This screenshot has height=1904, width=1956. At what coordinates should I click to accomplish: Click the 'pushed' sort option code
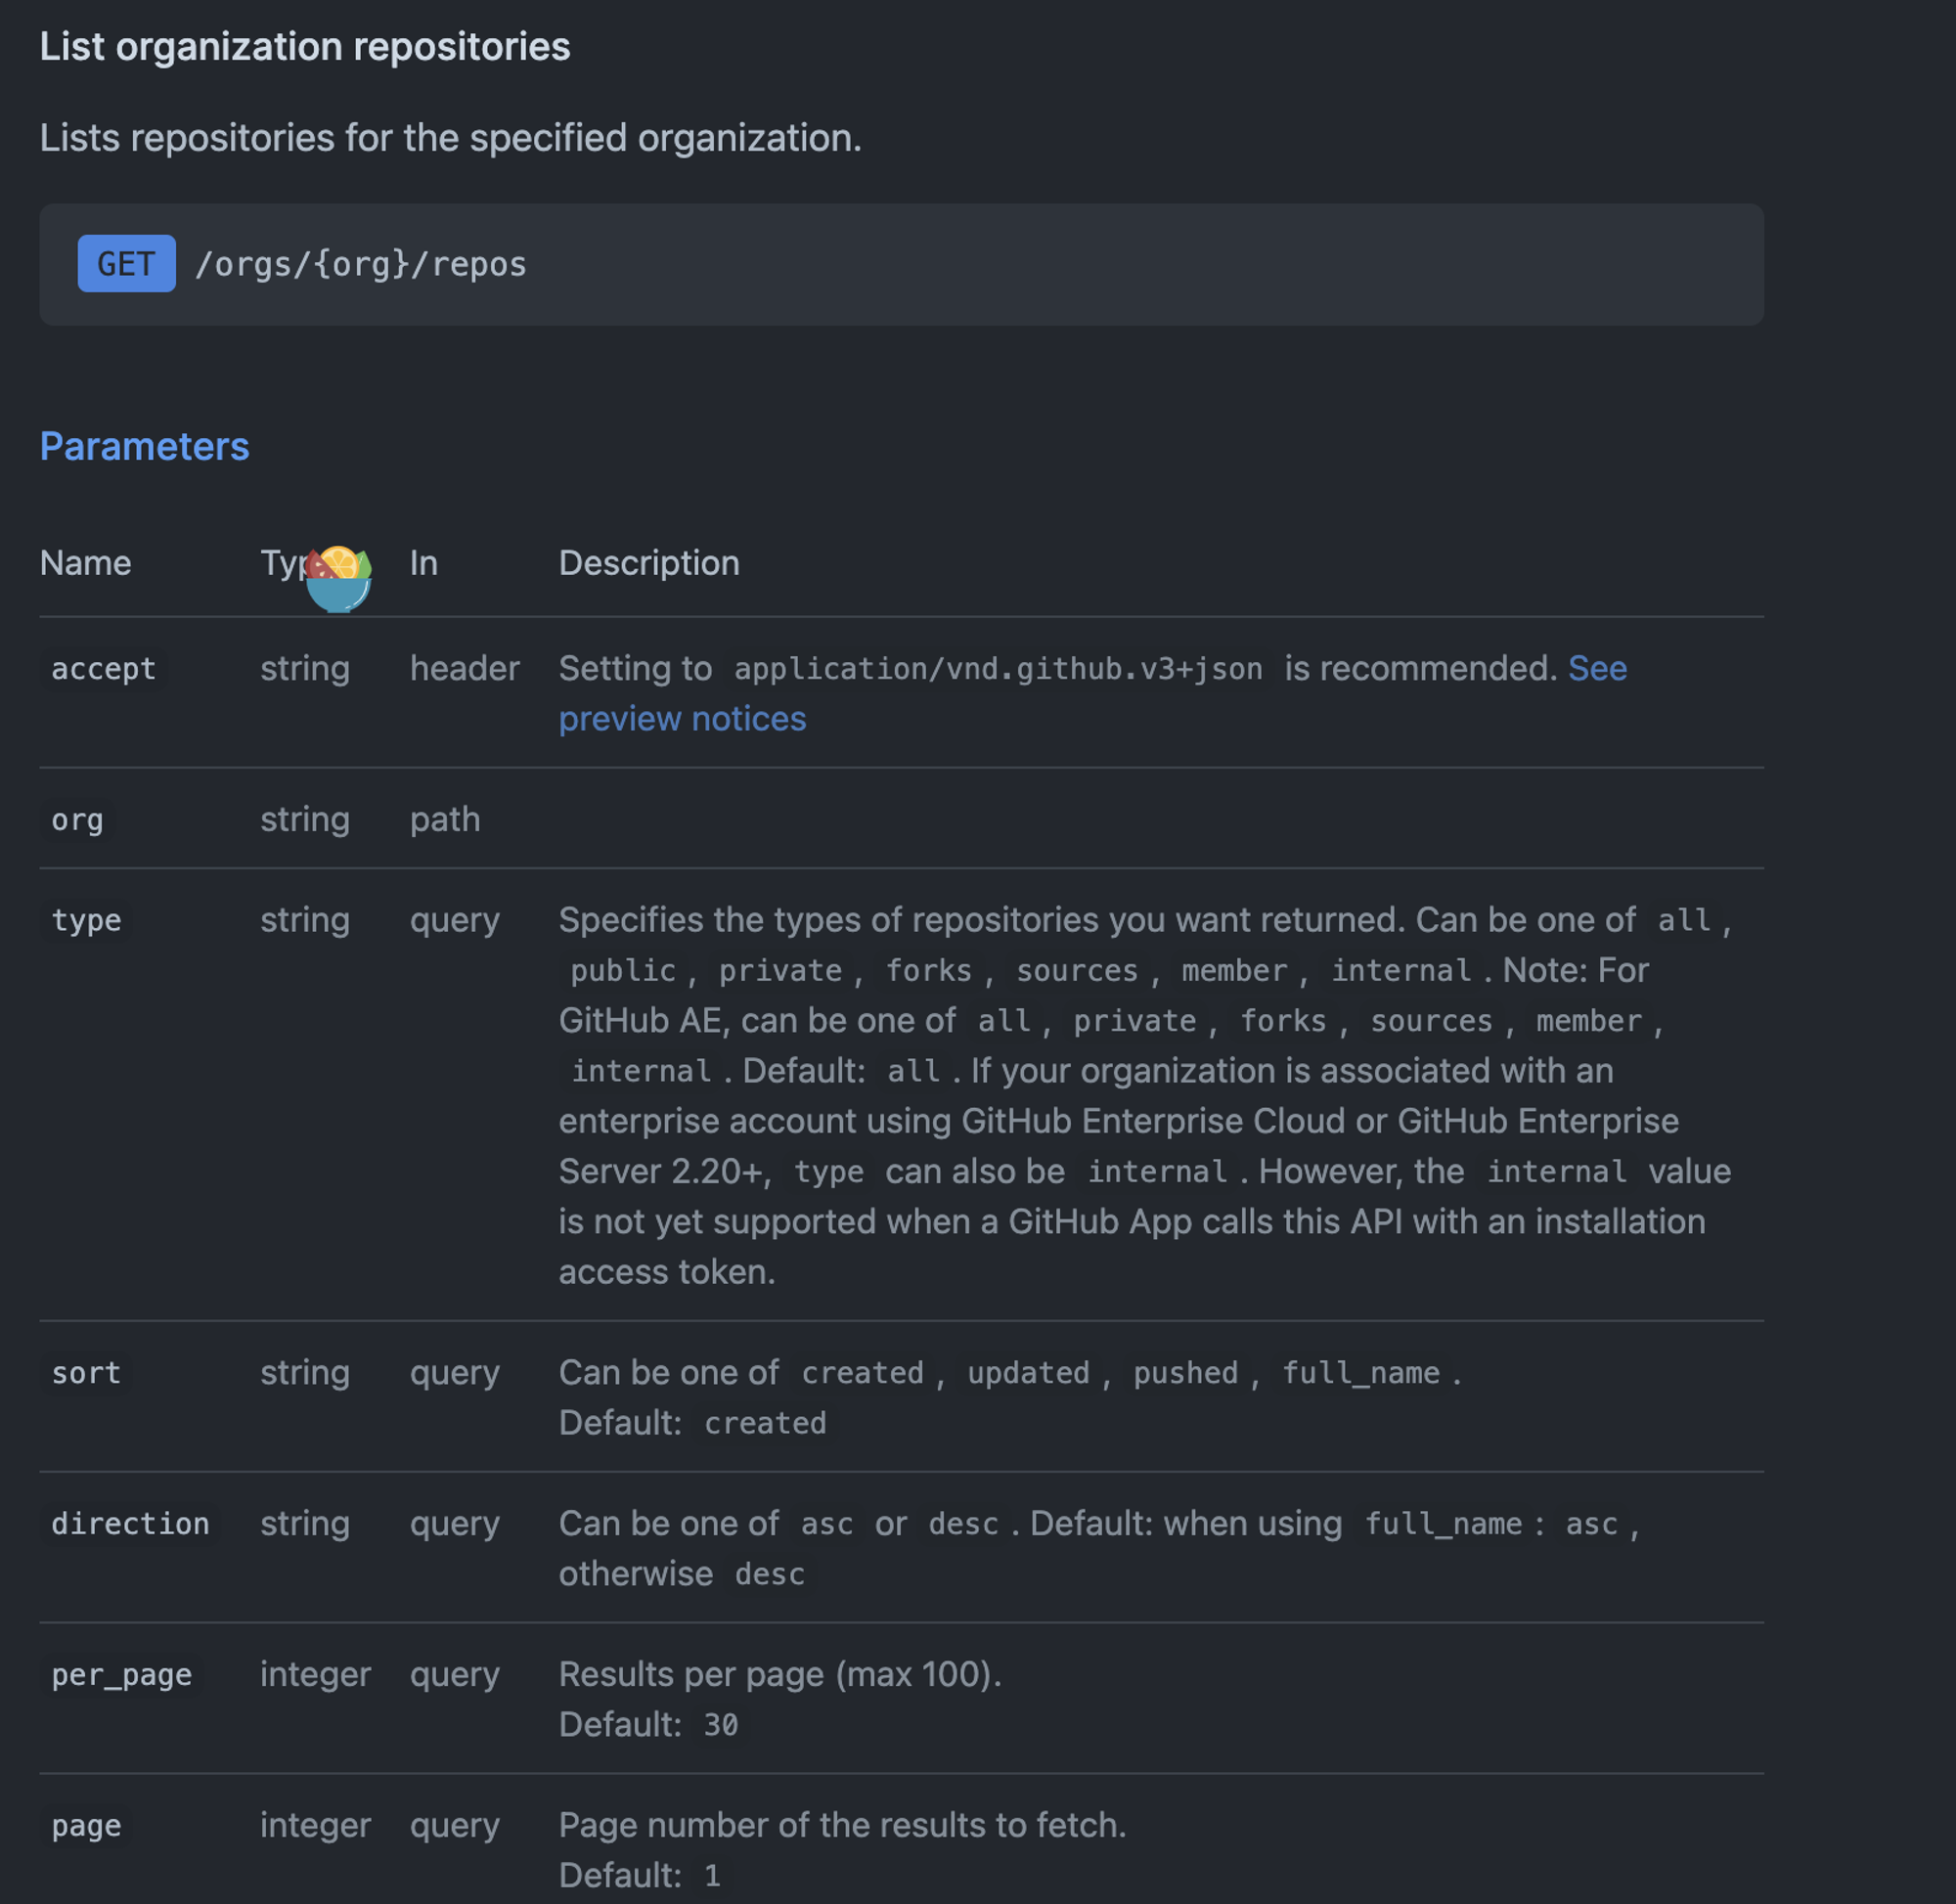click(x=1185, y=1373)
